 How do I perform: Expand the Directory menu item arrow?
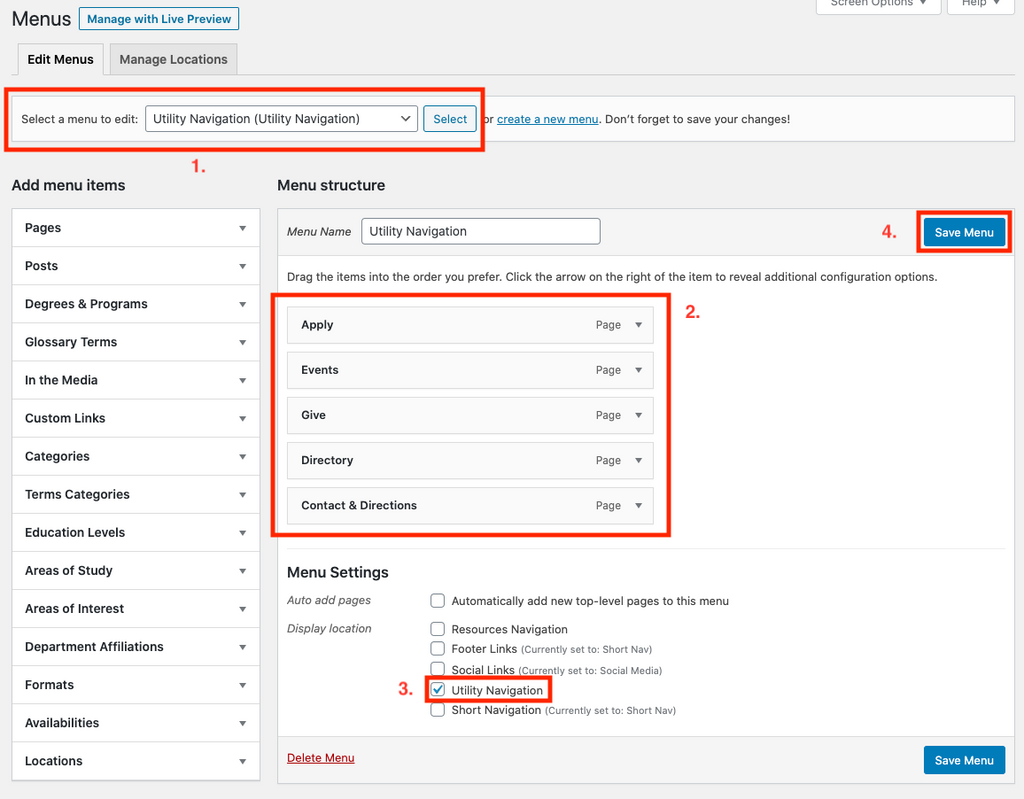tap(639, 460)
